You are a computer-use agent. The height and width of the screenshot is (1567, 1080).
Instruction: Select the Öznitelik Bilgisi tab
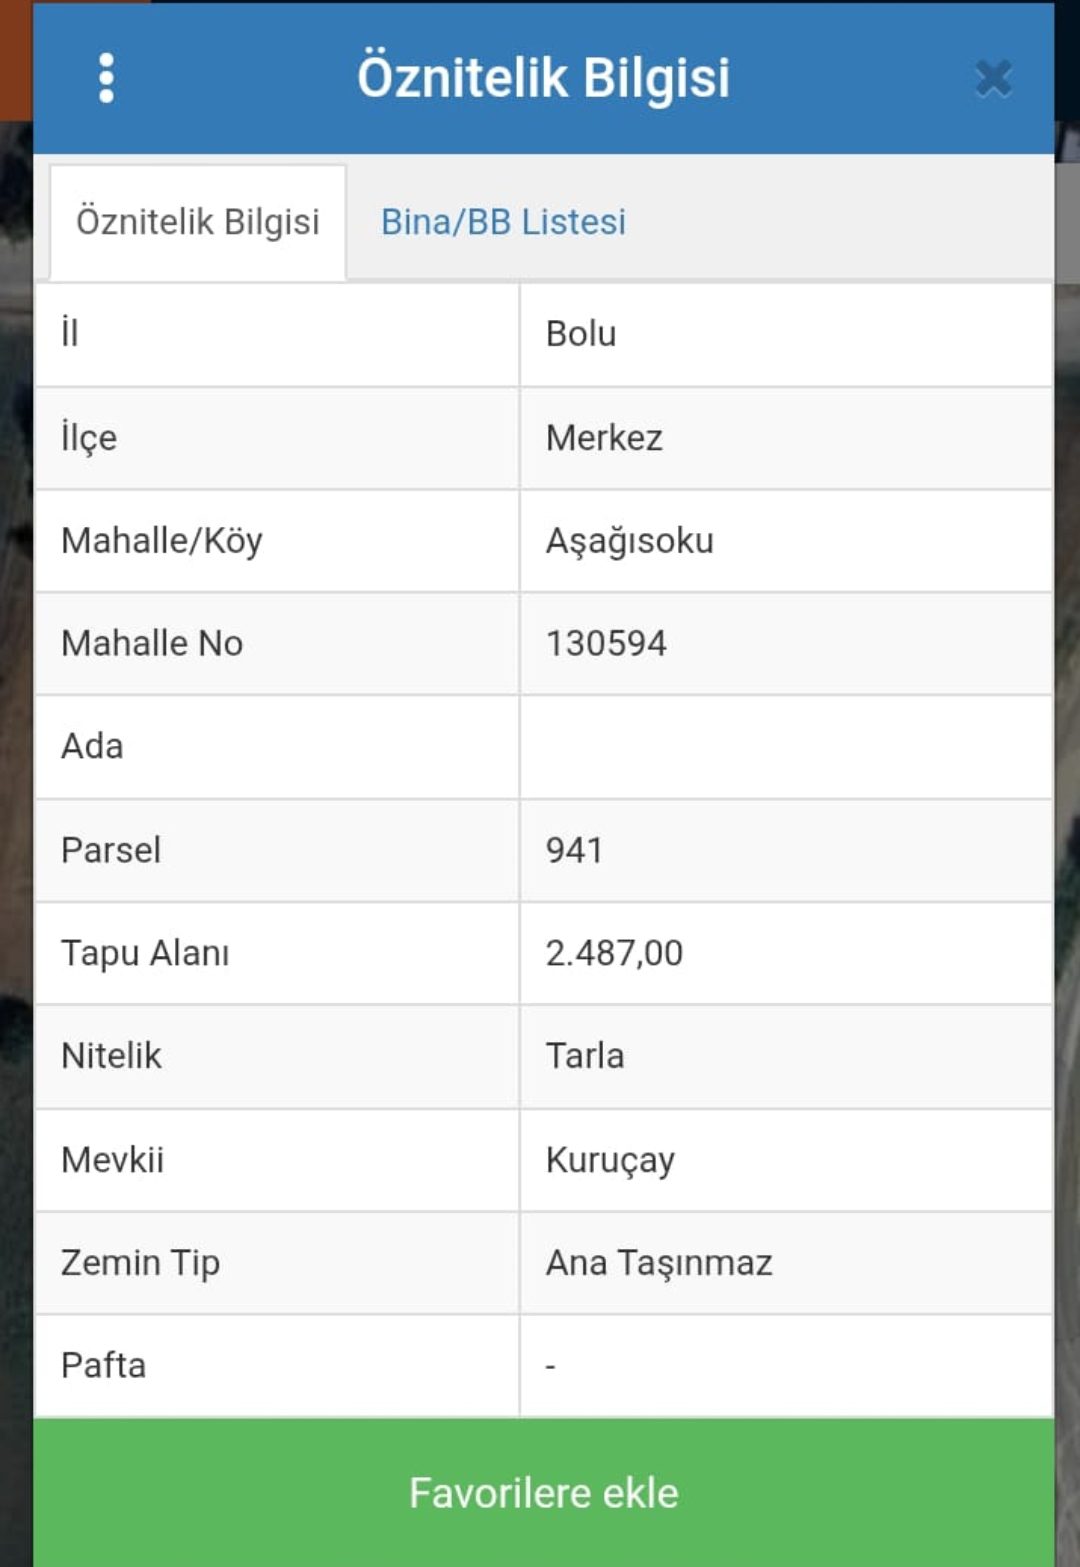click(198, 222)
